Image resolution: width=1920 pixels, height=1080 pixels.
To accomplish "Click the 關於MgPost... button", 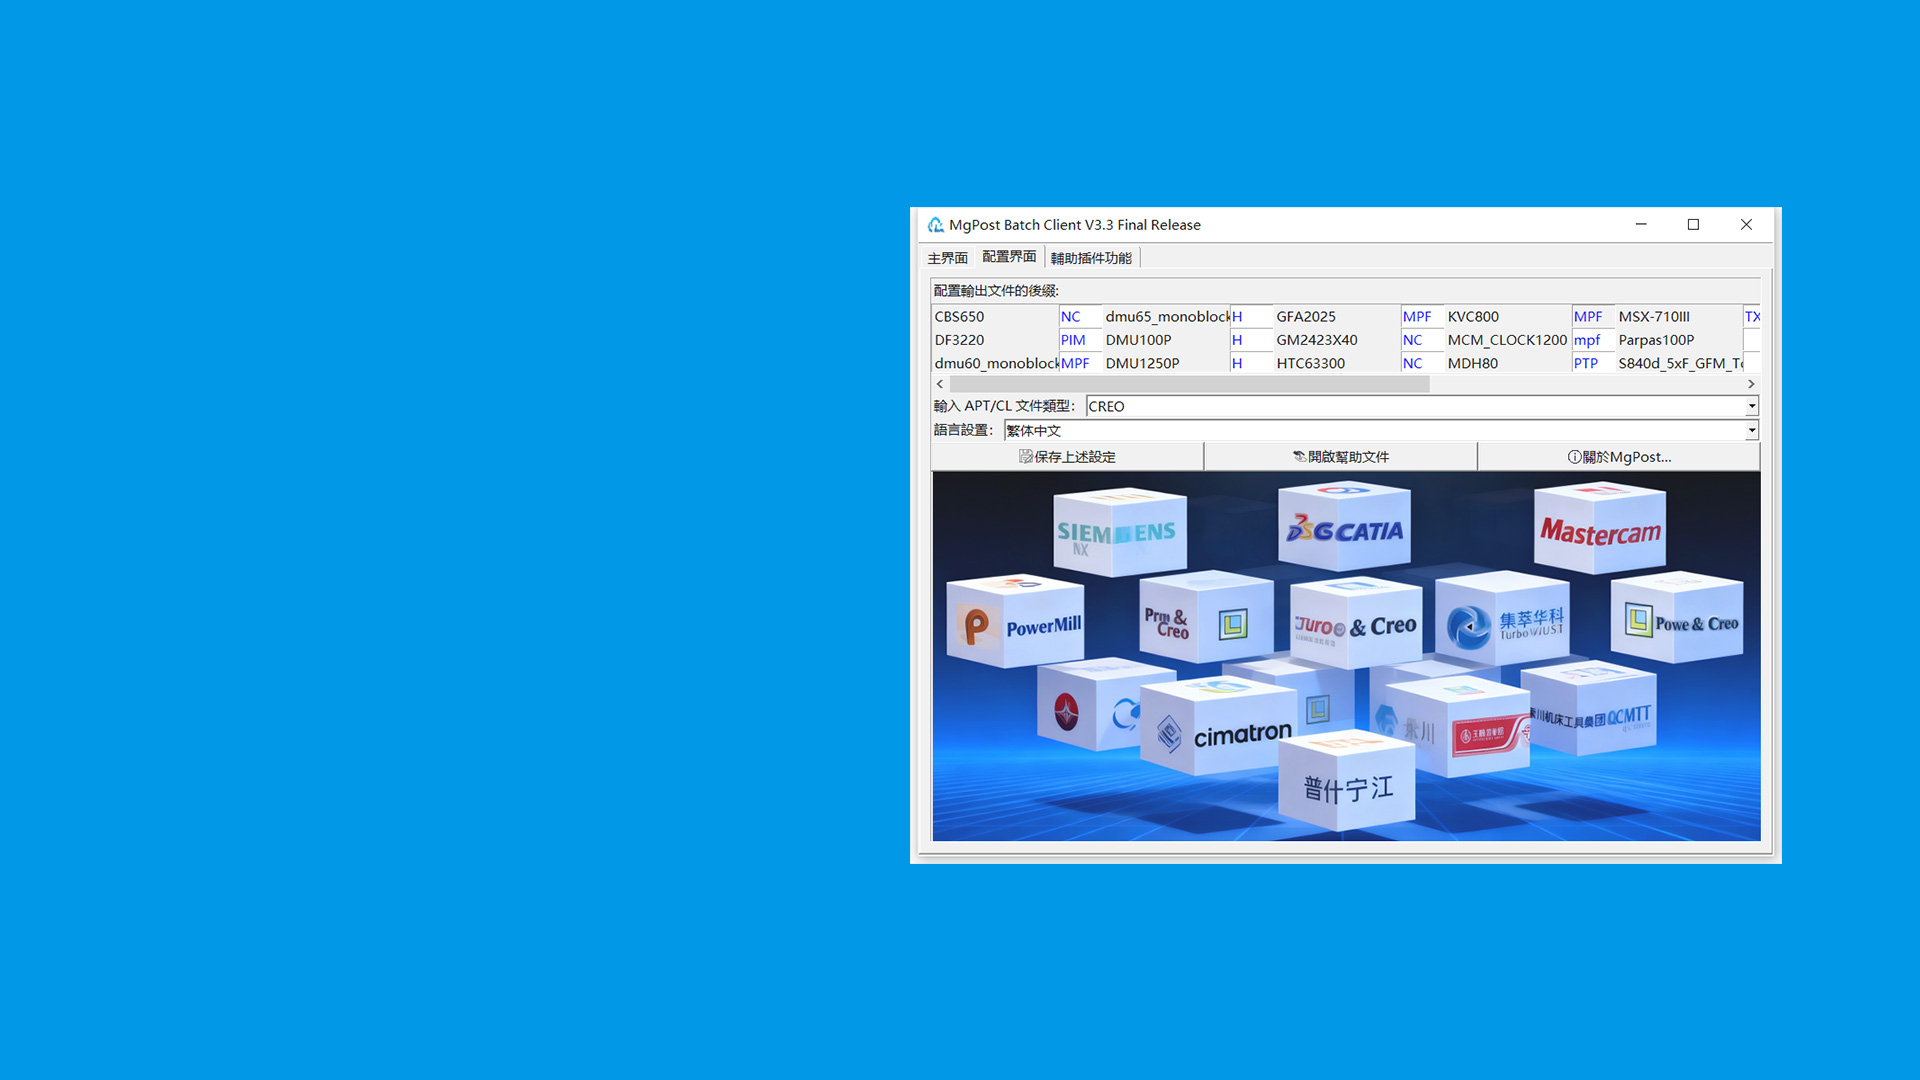I will [x=1619, y=457].
